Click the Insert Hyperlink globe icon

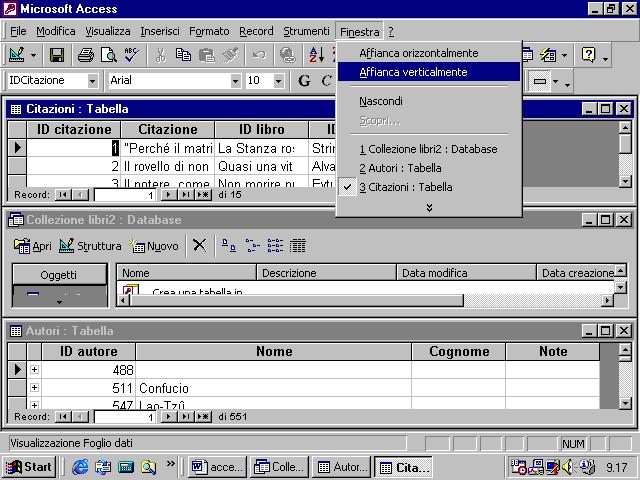point(288,55)
